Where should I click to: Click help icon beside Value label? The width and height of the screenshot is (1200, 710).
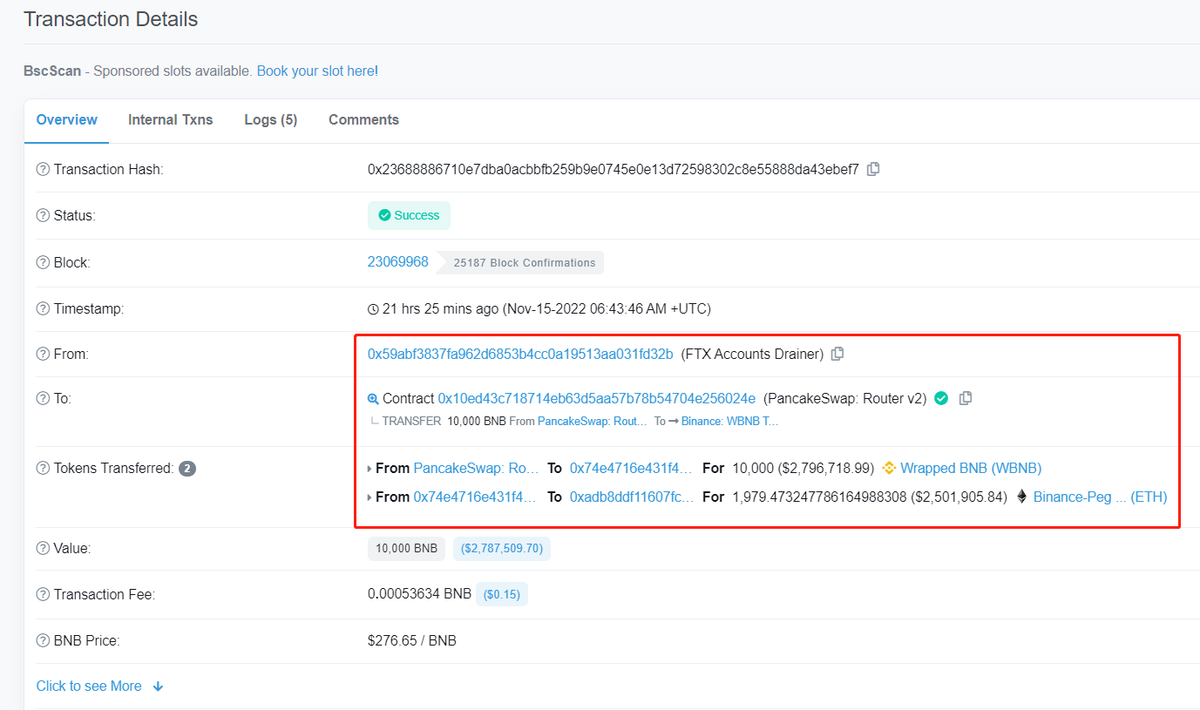tap(43, 548)
